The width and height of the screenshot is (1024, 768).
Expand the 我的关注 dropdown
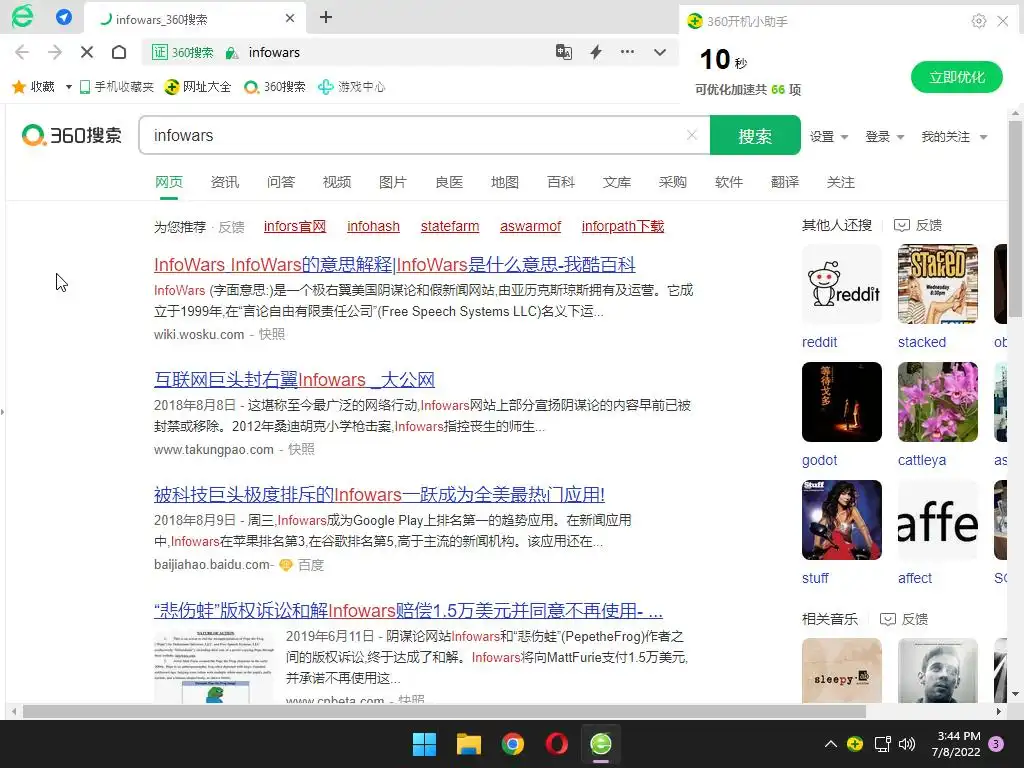pos(954,136)
